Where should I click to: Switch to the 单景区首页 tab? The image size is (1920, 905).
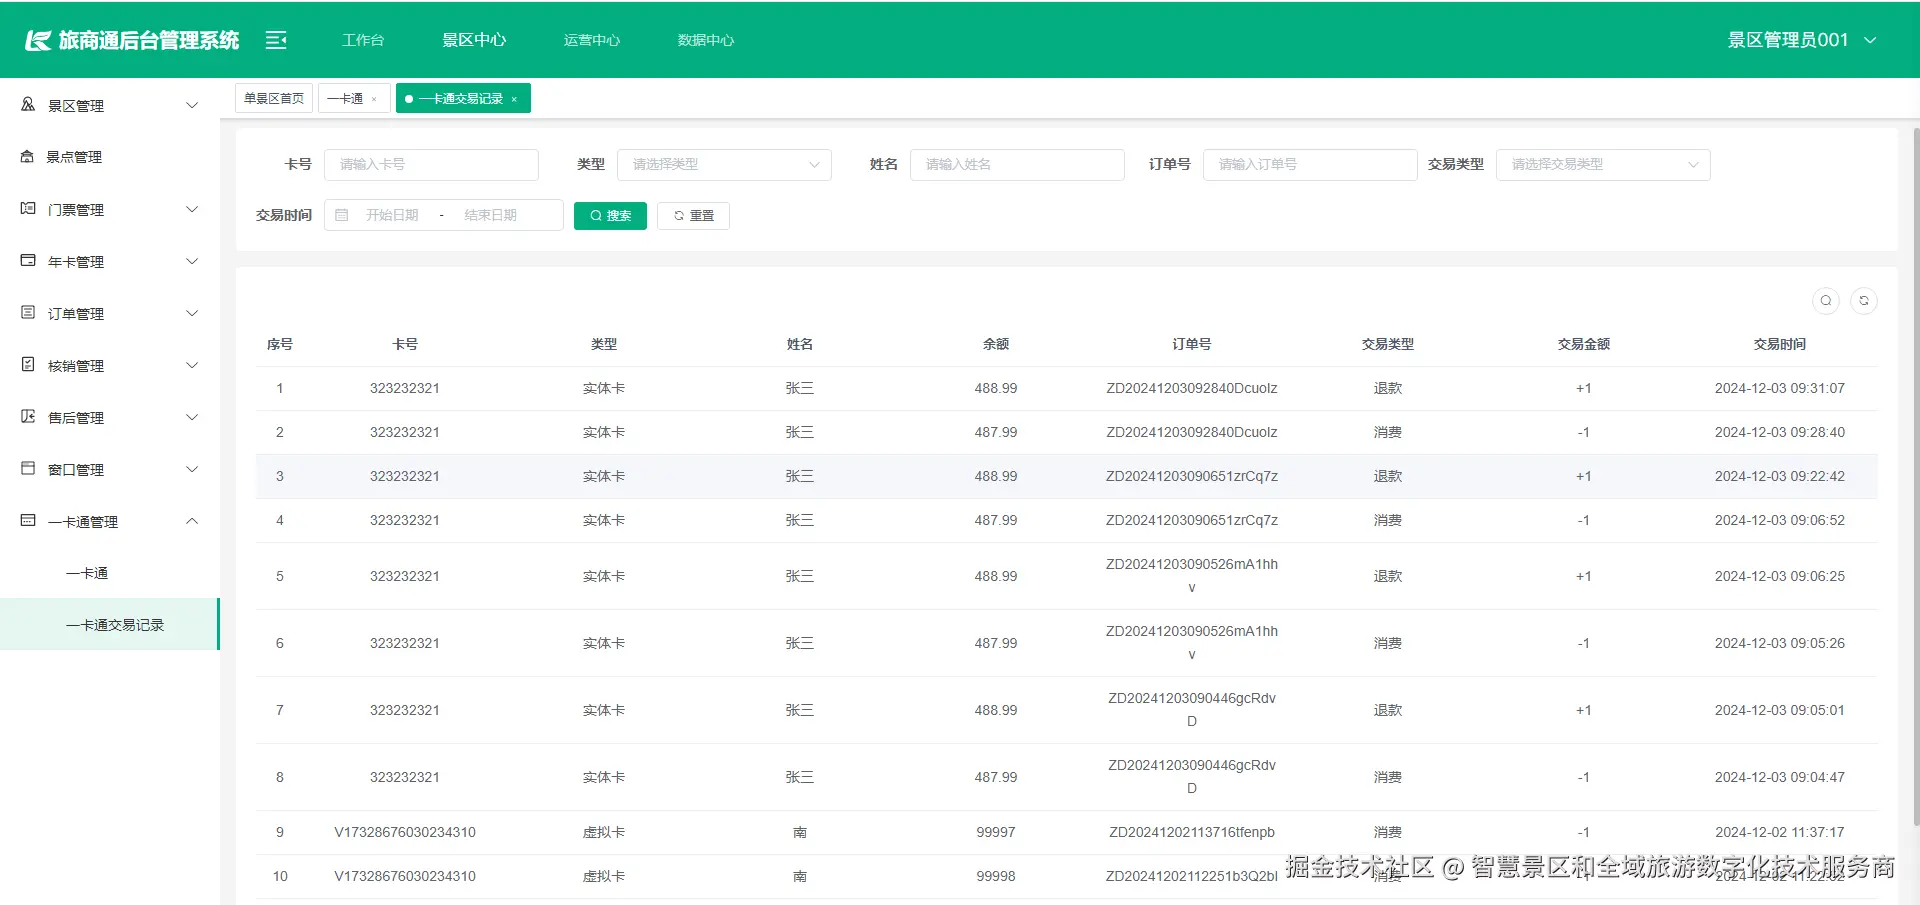pyautogui.click(x=274, y=98)
